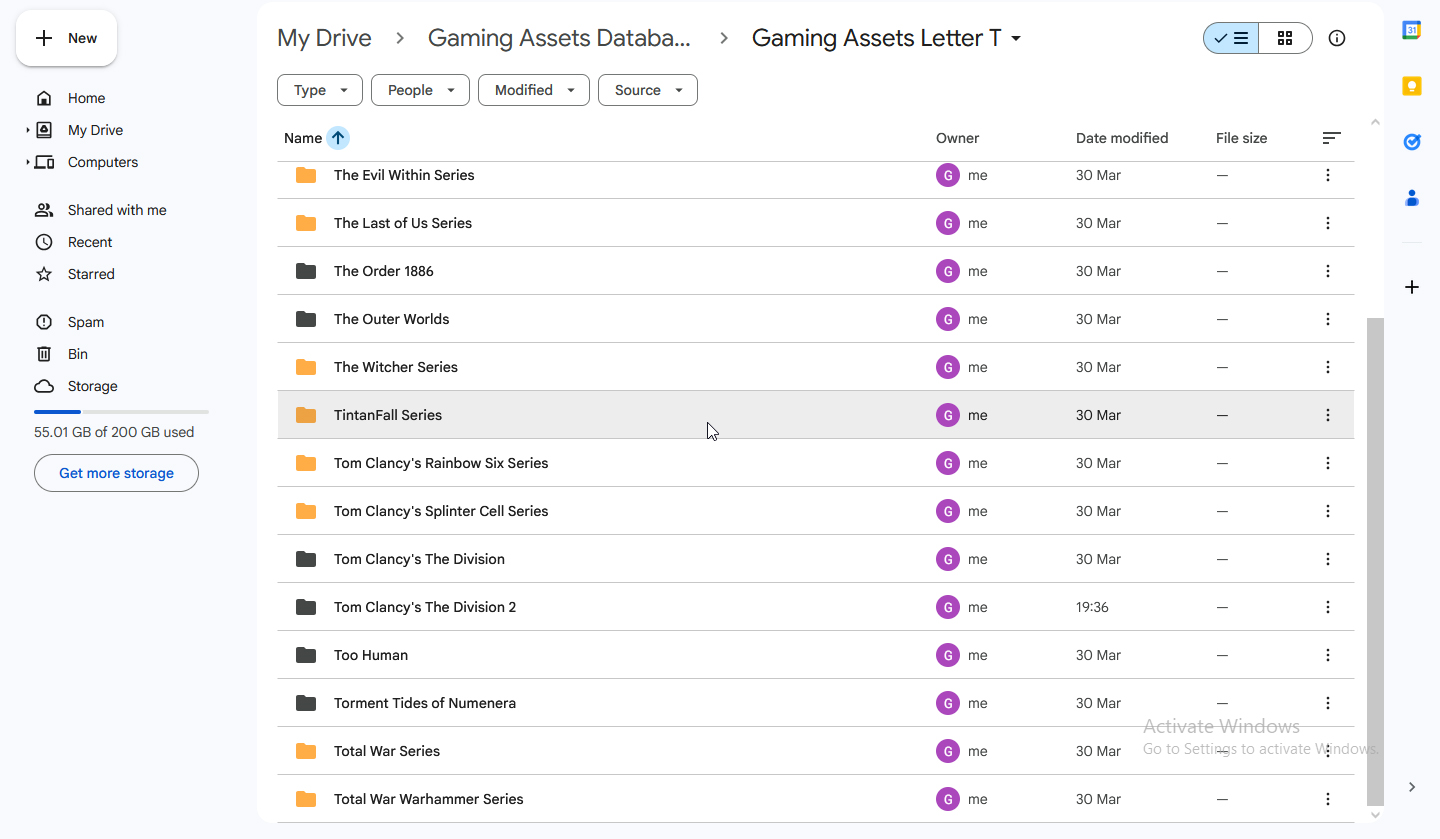Navigate to My Drive breadcrumb

click(324, 38)
